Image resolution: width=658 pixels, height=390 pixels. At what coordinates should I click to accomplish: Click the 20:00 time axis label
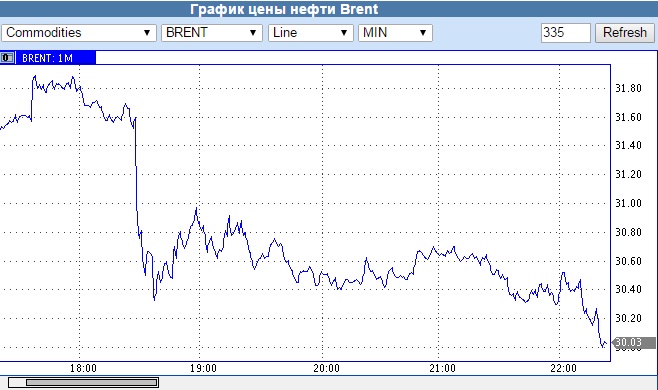(x=326, y=369)
